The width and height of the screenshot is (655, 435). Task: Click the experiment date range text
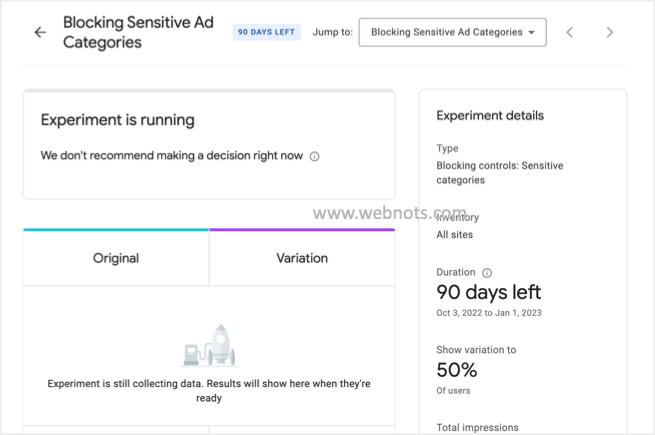click(488, 312)
